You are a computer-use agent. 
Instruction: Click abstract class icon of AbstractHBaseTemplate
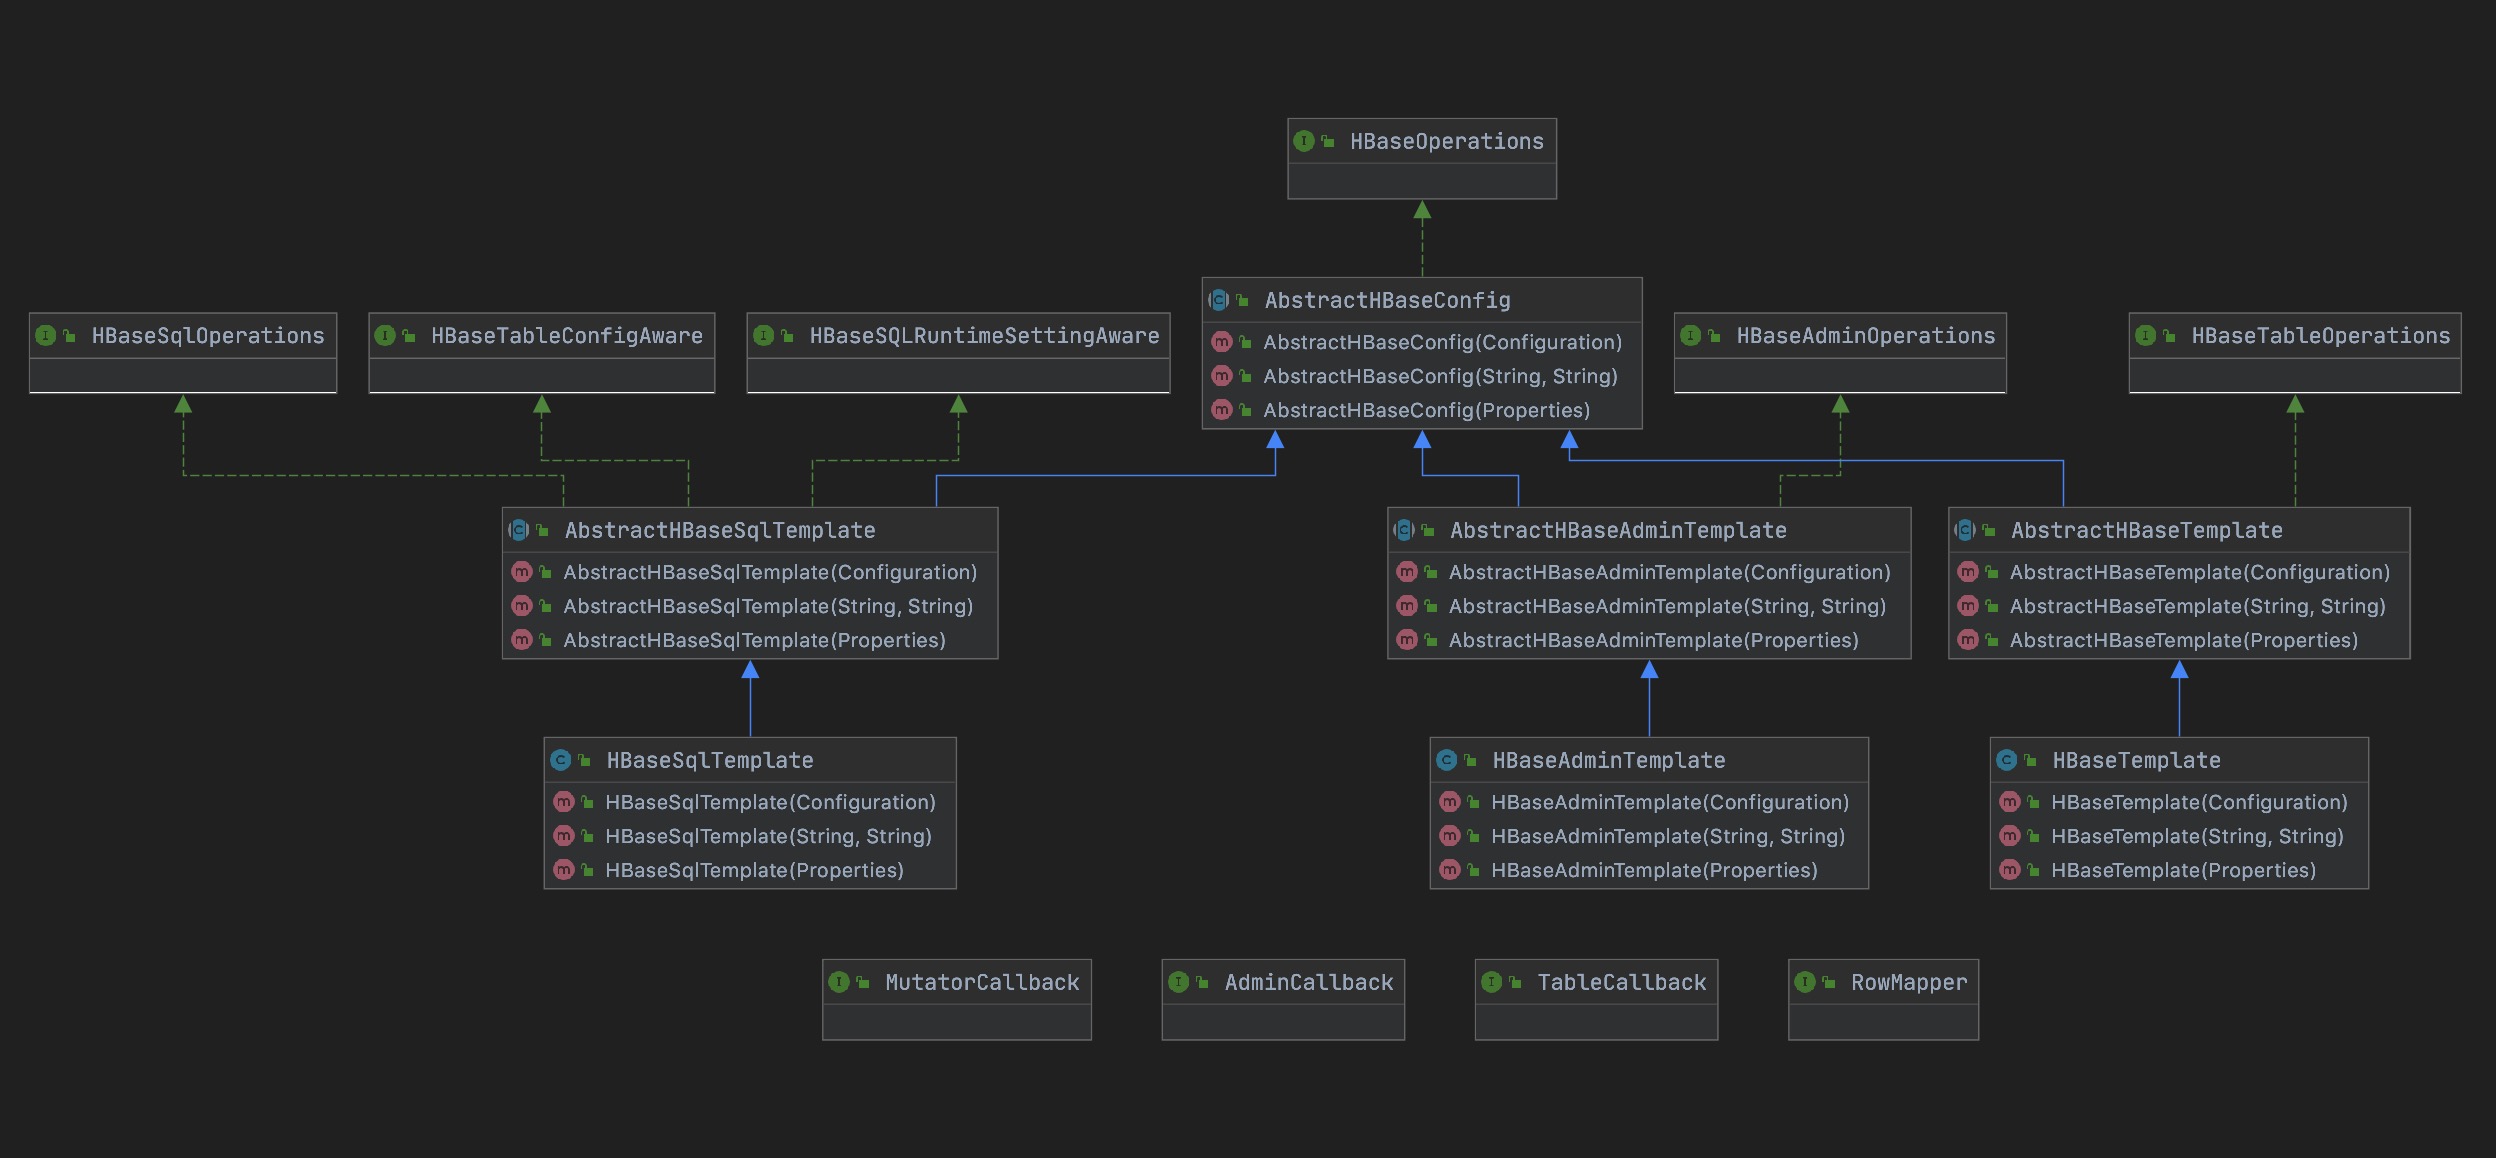coord(1965,530)
